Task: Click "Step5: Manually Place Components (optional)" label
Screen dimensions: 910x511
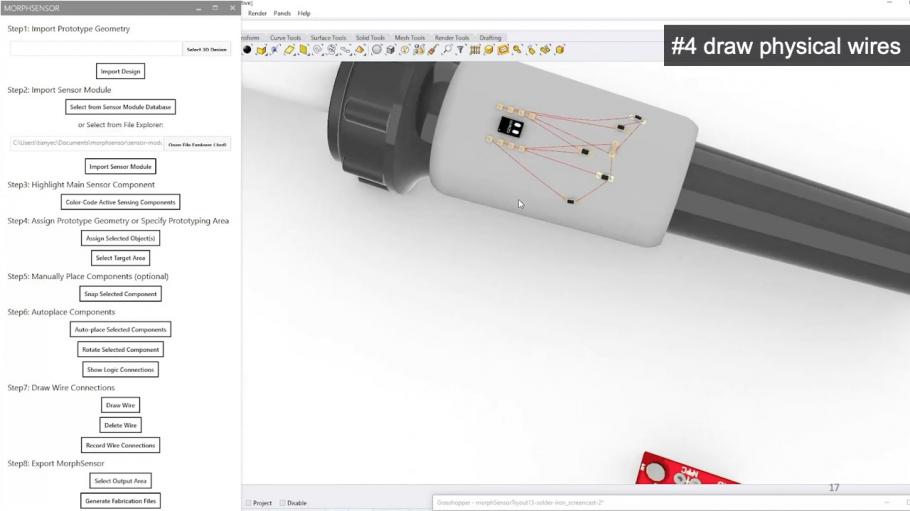Action: pyautogui.click(x=88, y=276)
